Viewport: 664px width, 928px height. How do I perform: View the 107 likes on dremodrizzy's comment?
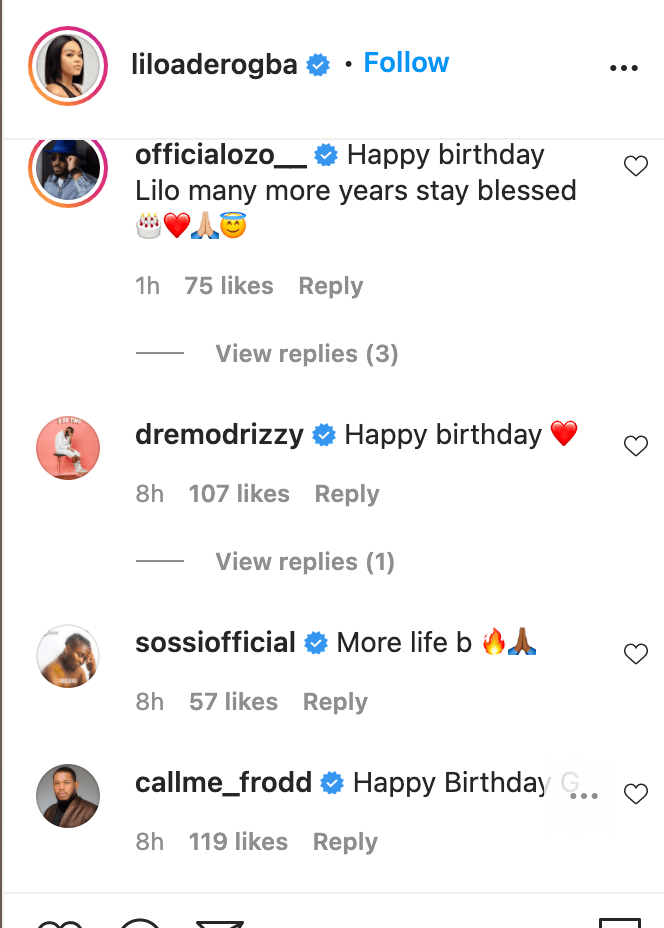239,494
